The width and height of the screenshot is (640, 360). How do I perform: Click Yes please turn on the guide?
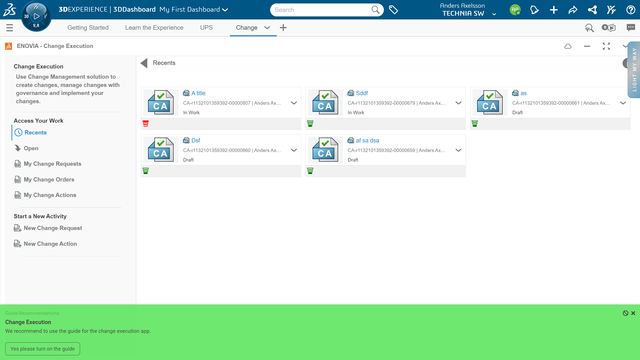(x=42, y=349)
